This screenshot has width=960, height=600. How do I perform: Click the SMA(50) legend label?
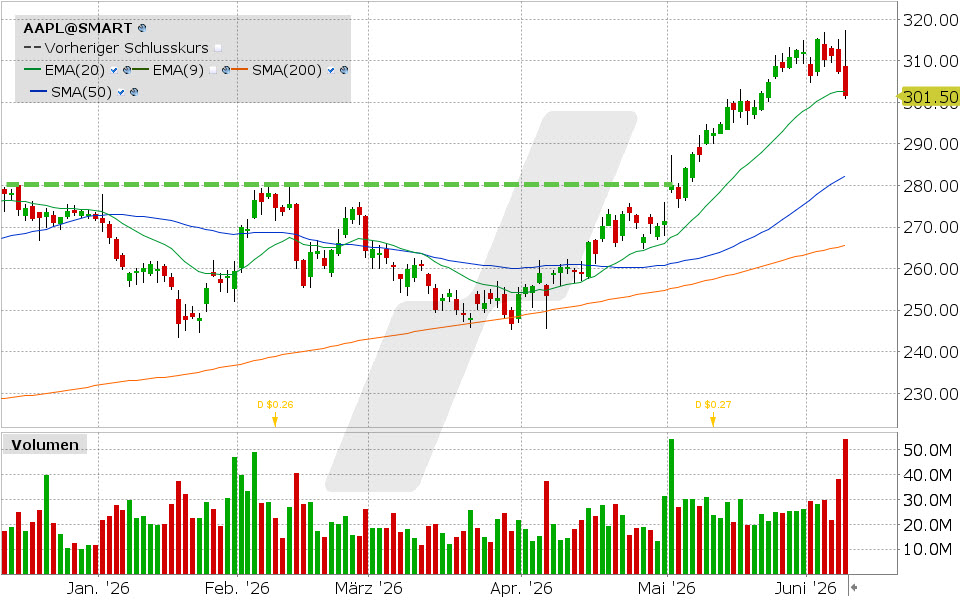[81, 92]
